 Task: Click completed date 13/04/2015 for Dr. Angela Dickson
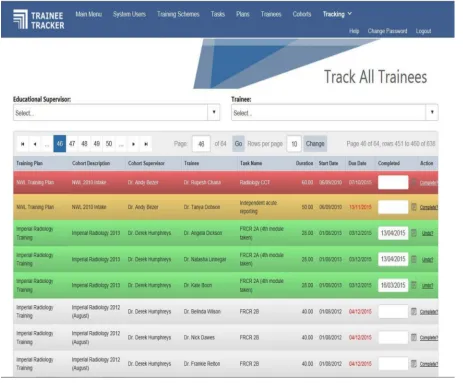point(393,233)
